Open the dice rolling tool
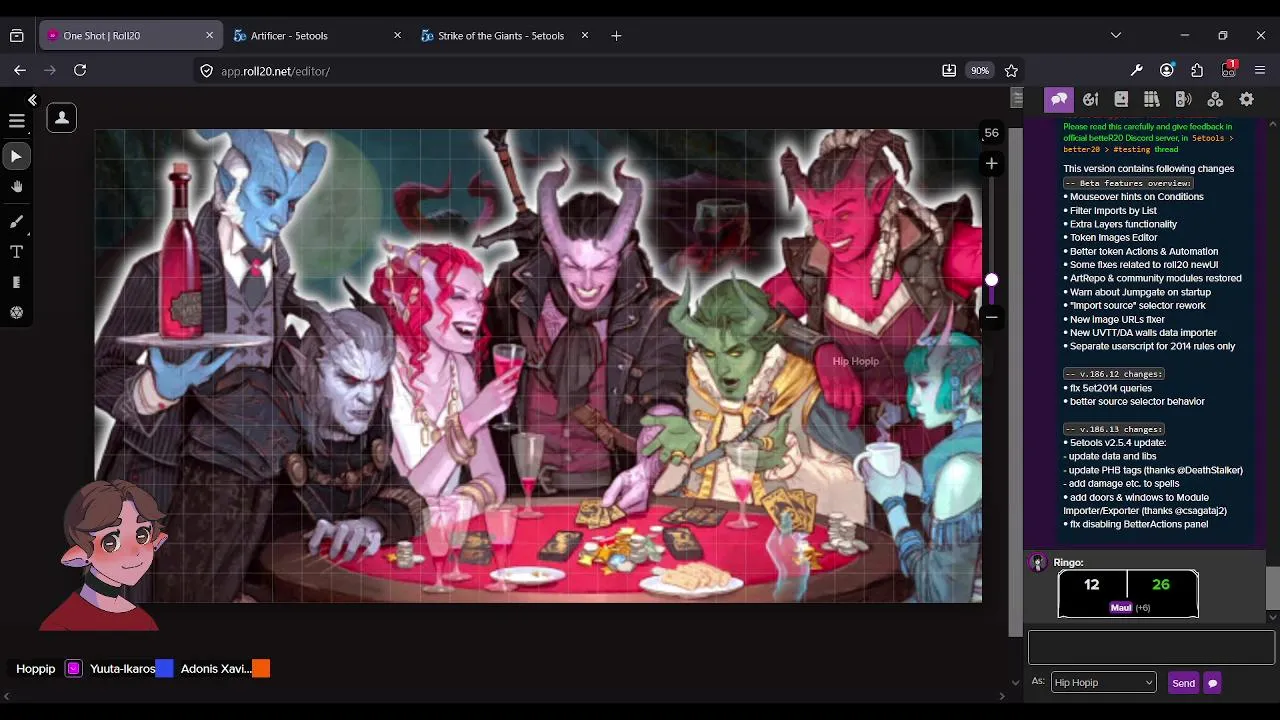1280x720 pixels. click(16, 313)
